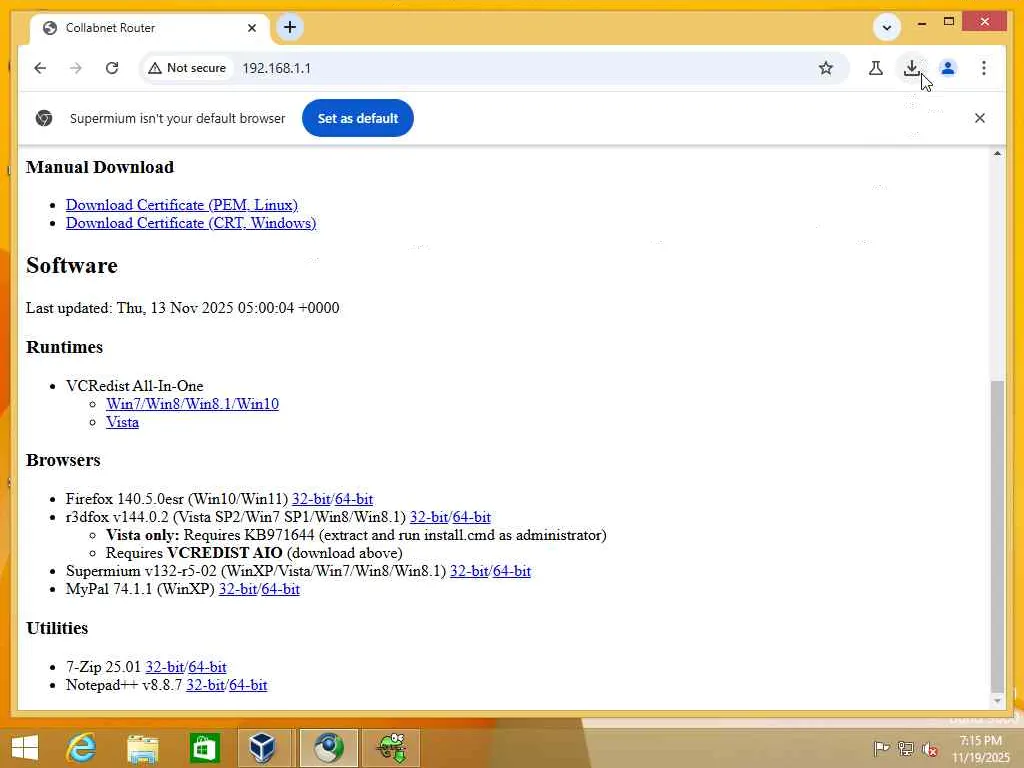
Task: Download 7-Zip 25.01 64-bit
Action: [x=207, y=667]
